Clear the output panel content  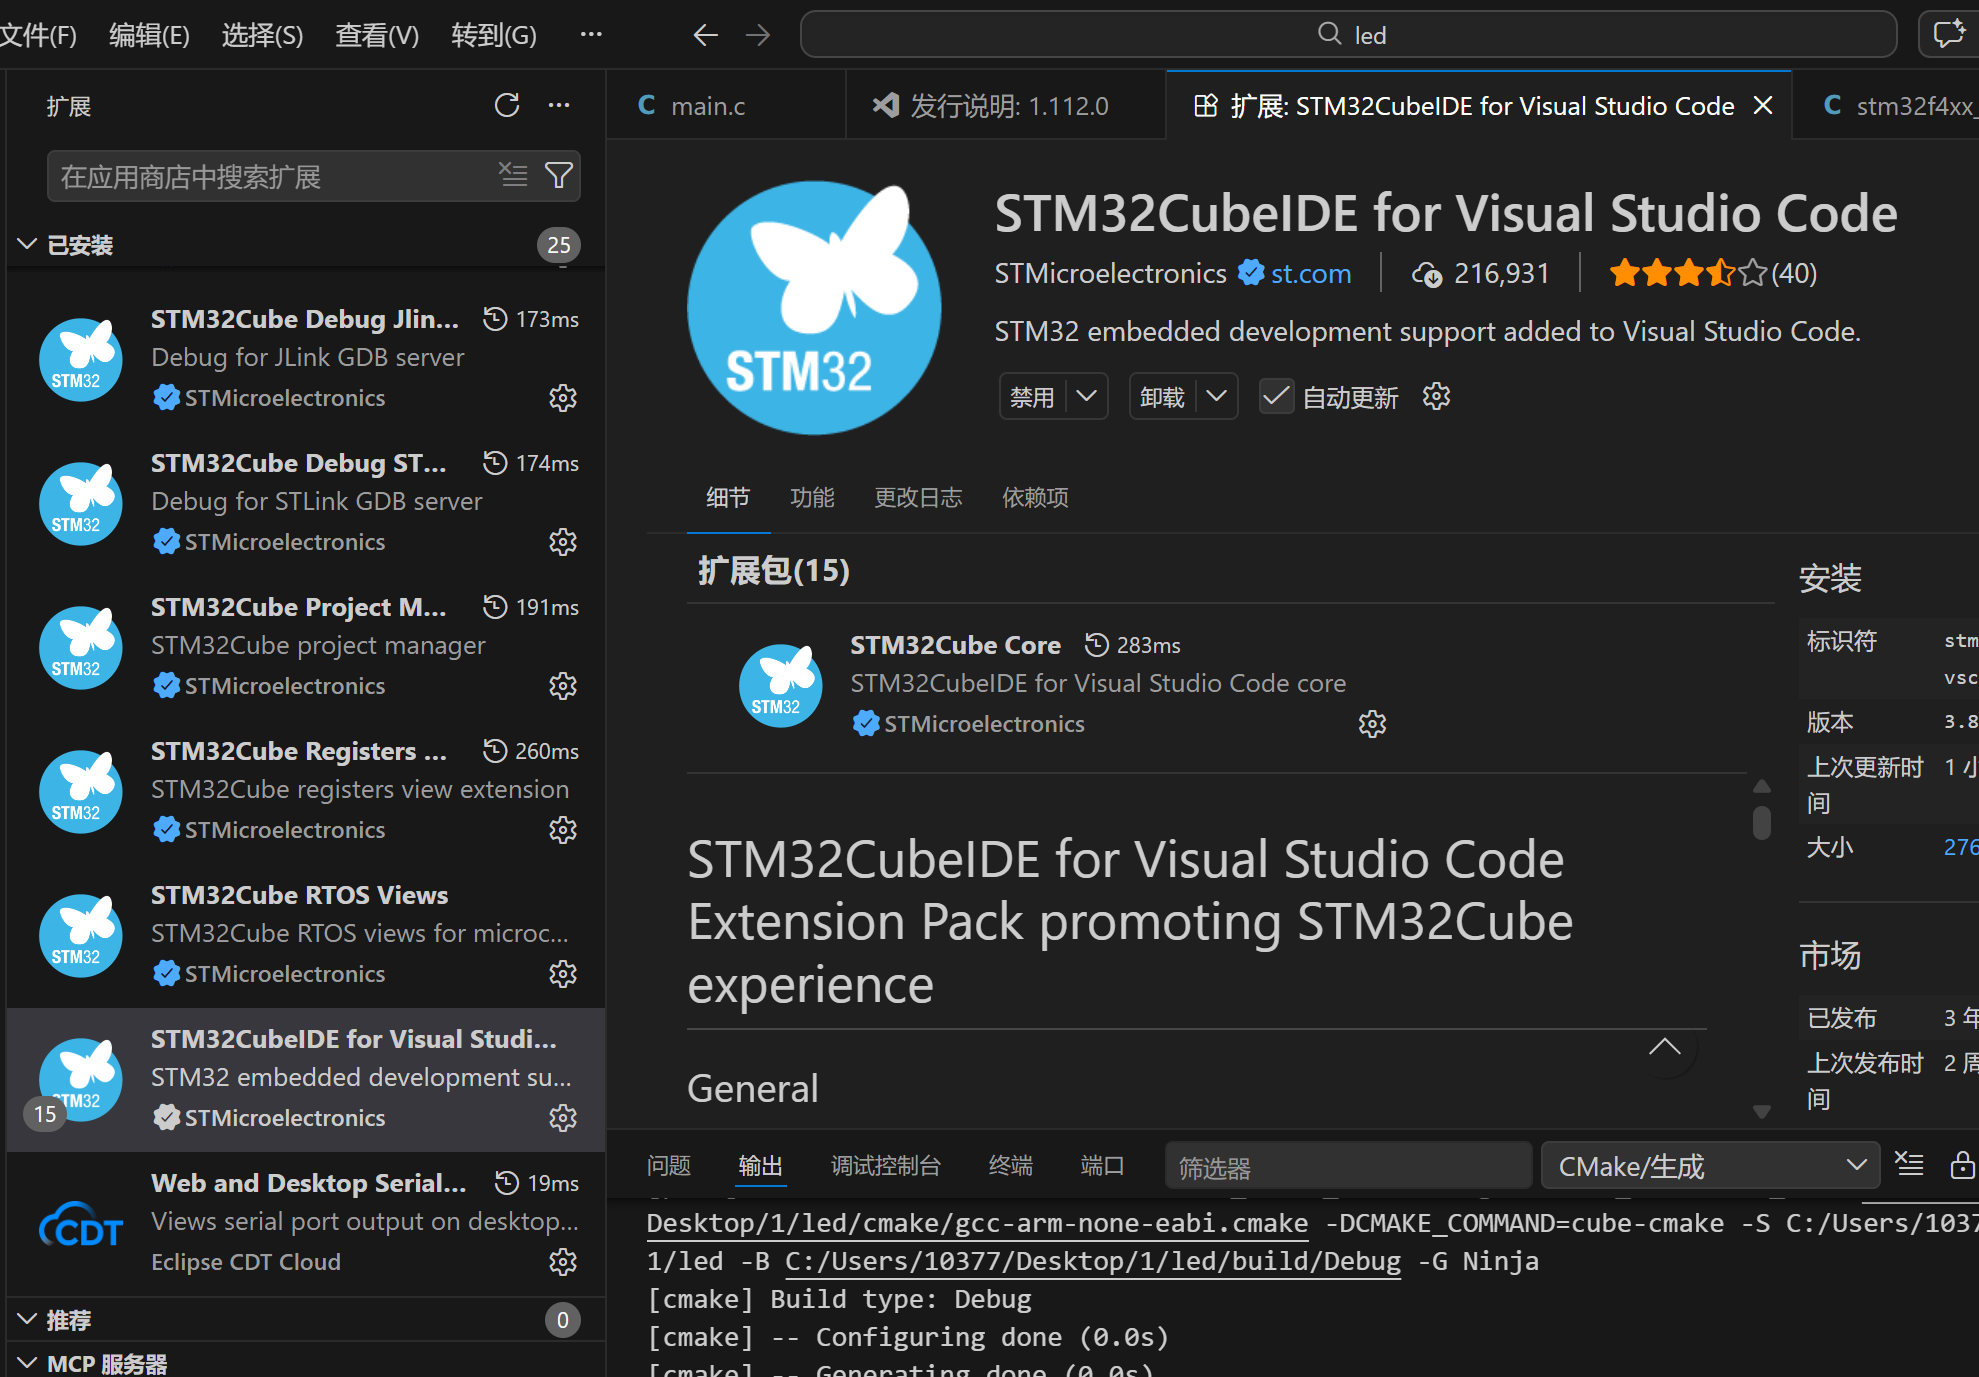(1909, 1165)
